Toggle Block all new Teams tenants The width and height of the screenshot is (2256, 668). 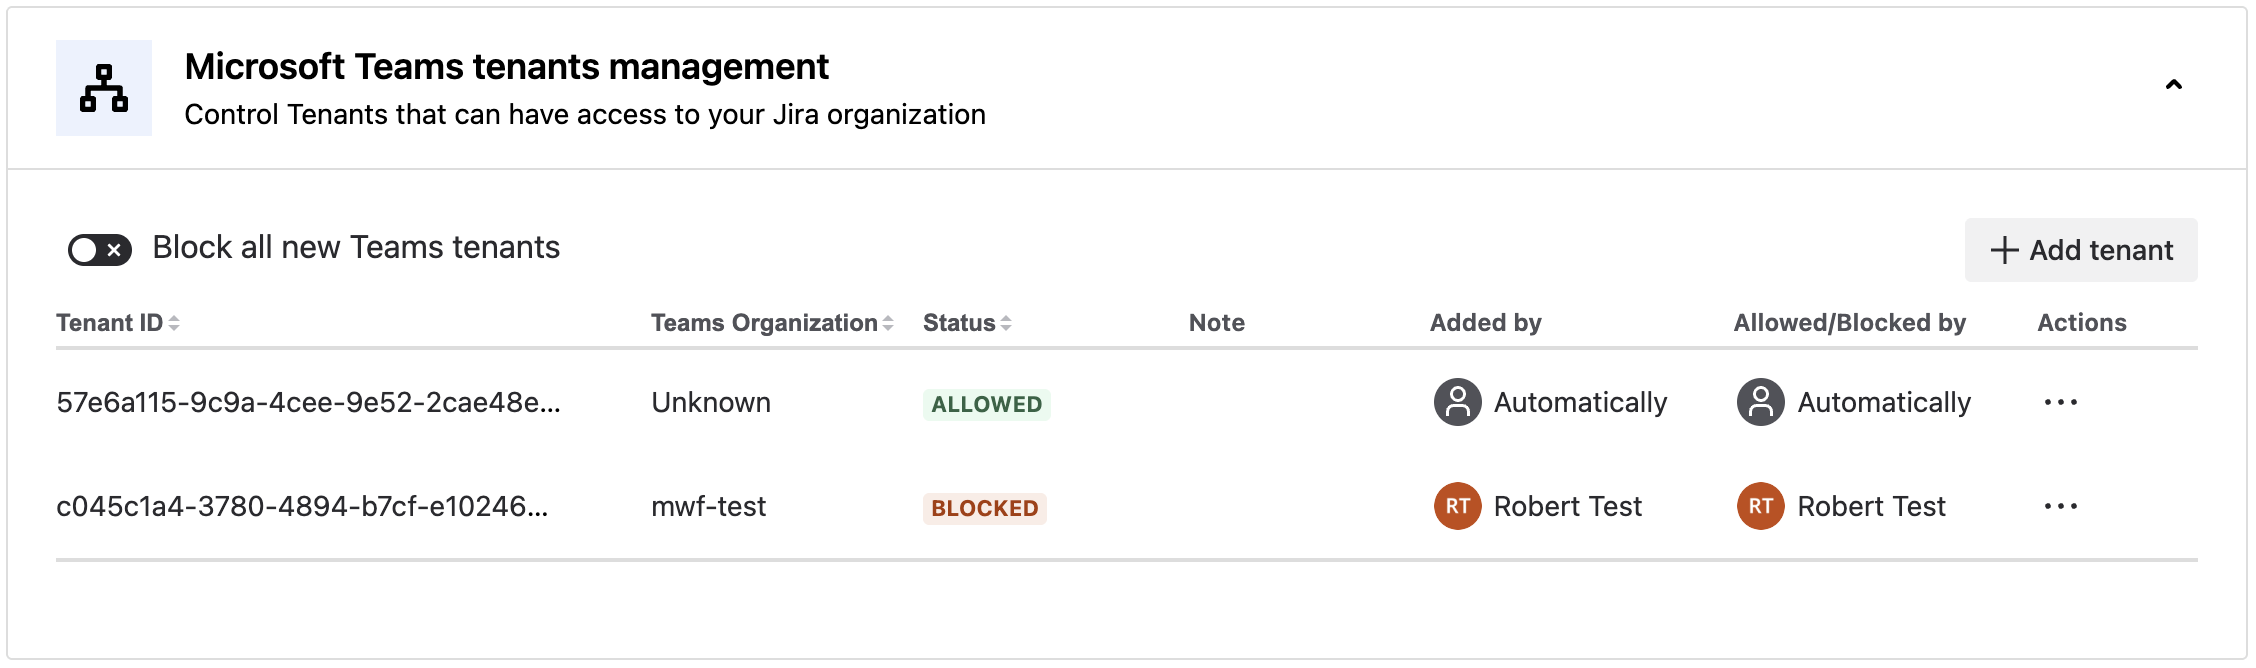tap(99, 249)
